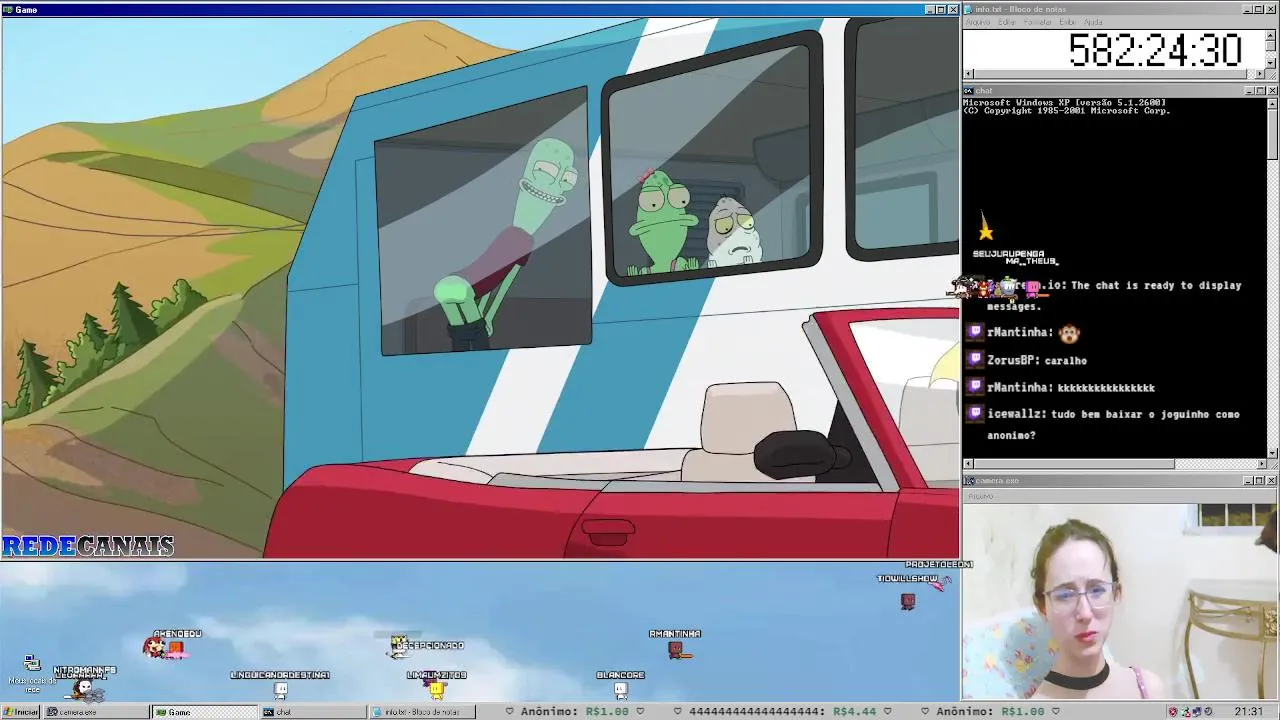Click Twitch badge beside rMantinha kkkk message
This screenshot has height=720, width=1280.
point(975,386)
